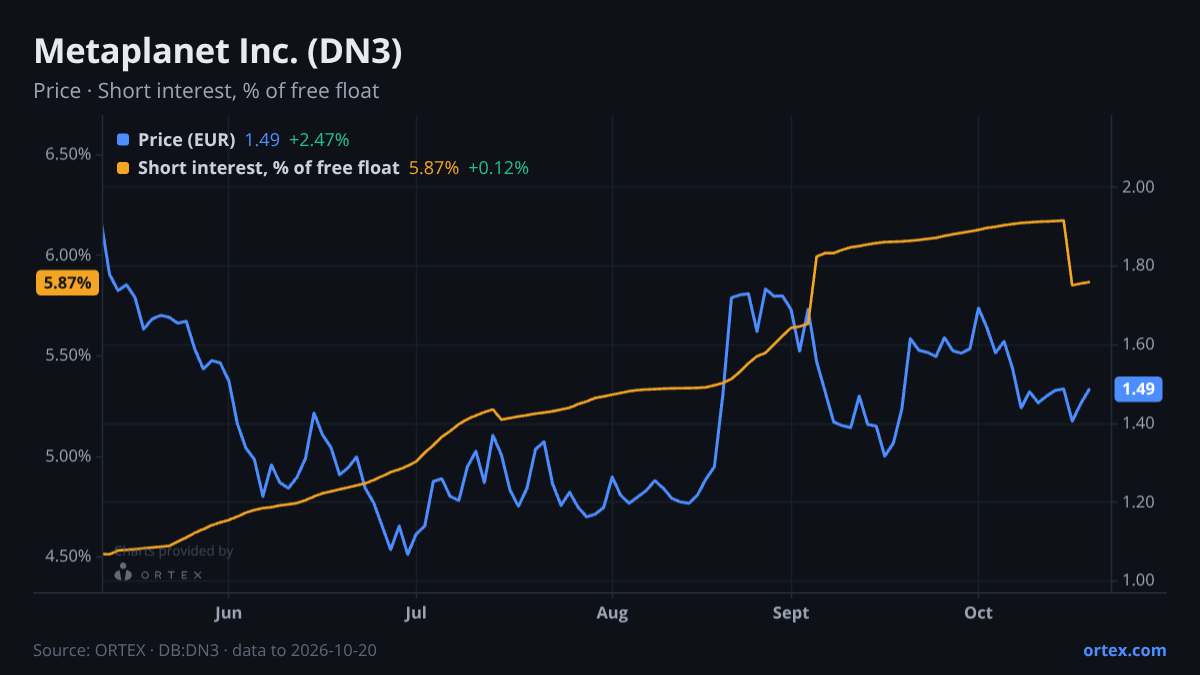Click the Jun x-axis label

click(229, 613)
